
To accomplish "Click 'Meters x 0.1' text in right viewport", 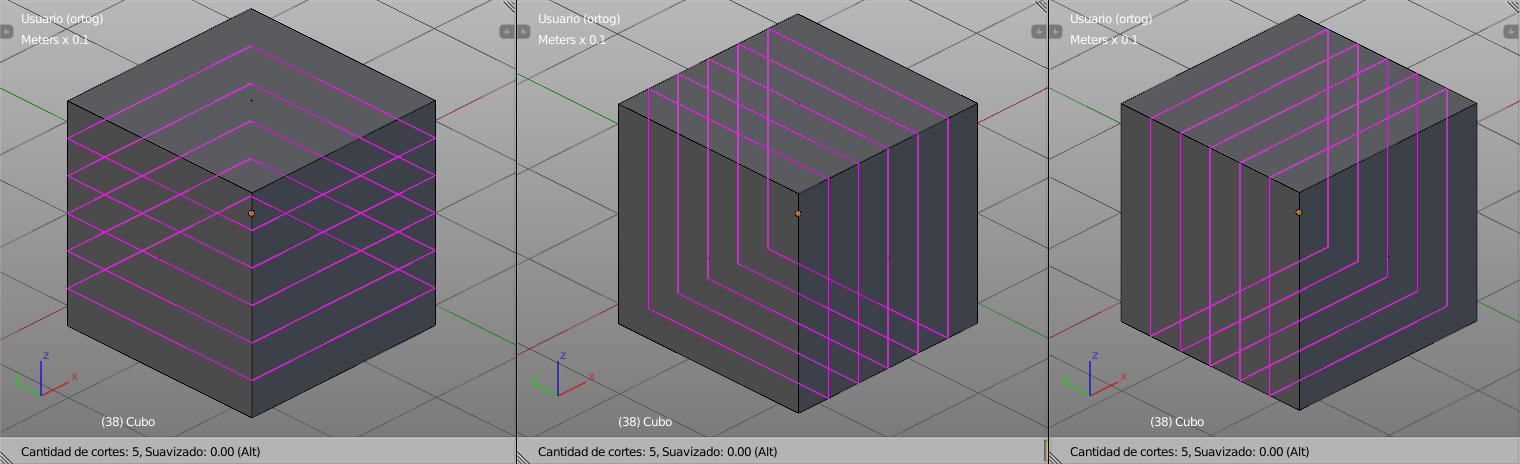I will coord(1104,40).
